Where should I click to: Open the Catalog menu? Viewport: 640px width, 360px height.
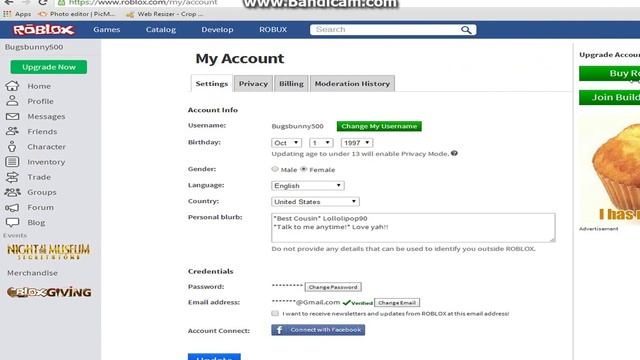(161, 30)
